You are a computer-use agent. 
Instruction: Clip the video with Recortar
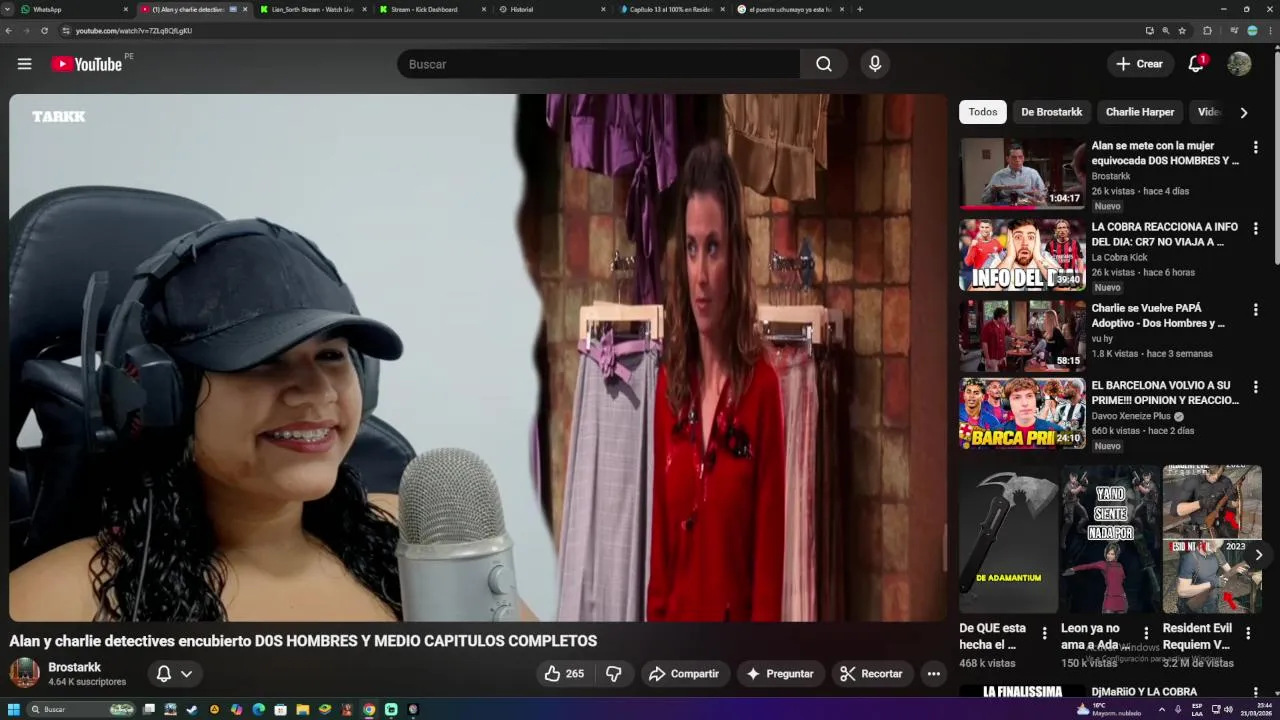pos(871,674)
